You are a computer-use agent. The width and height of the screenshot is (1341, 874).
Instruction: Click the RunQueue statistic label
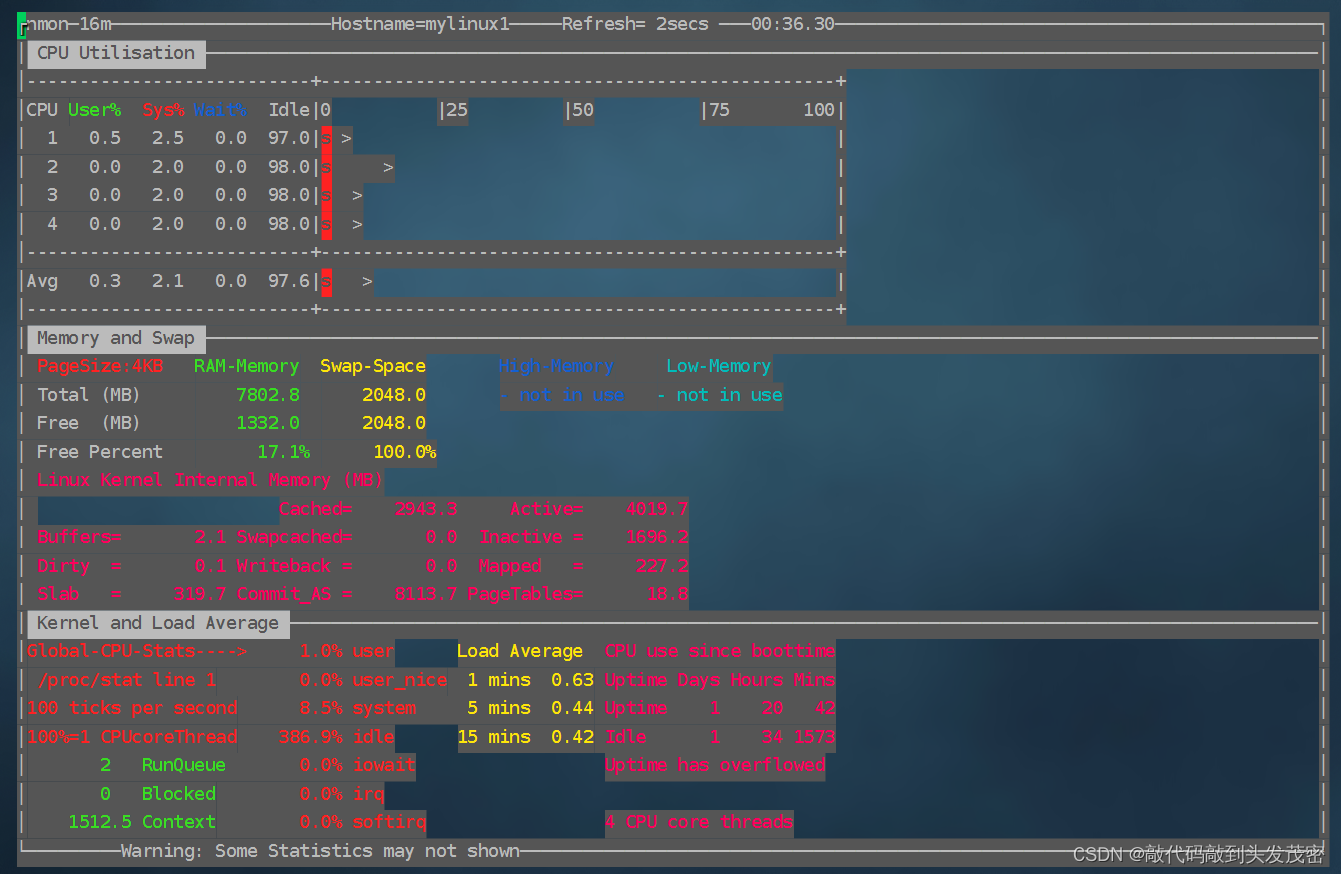coord(184,765)
